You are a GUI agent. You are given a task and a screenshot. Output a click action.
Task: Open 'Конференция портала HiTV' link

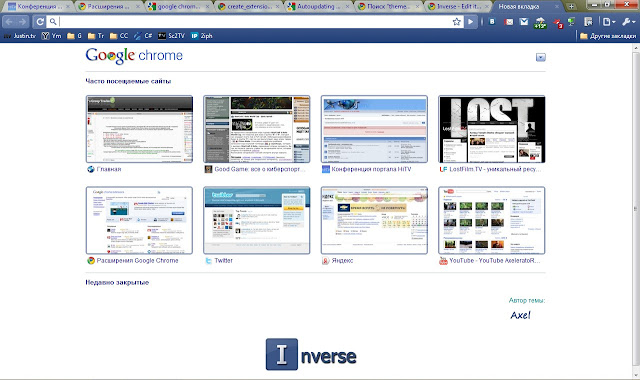(x=371, y=169)
